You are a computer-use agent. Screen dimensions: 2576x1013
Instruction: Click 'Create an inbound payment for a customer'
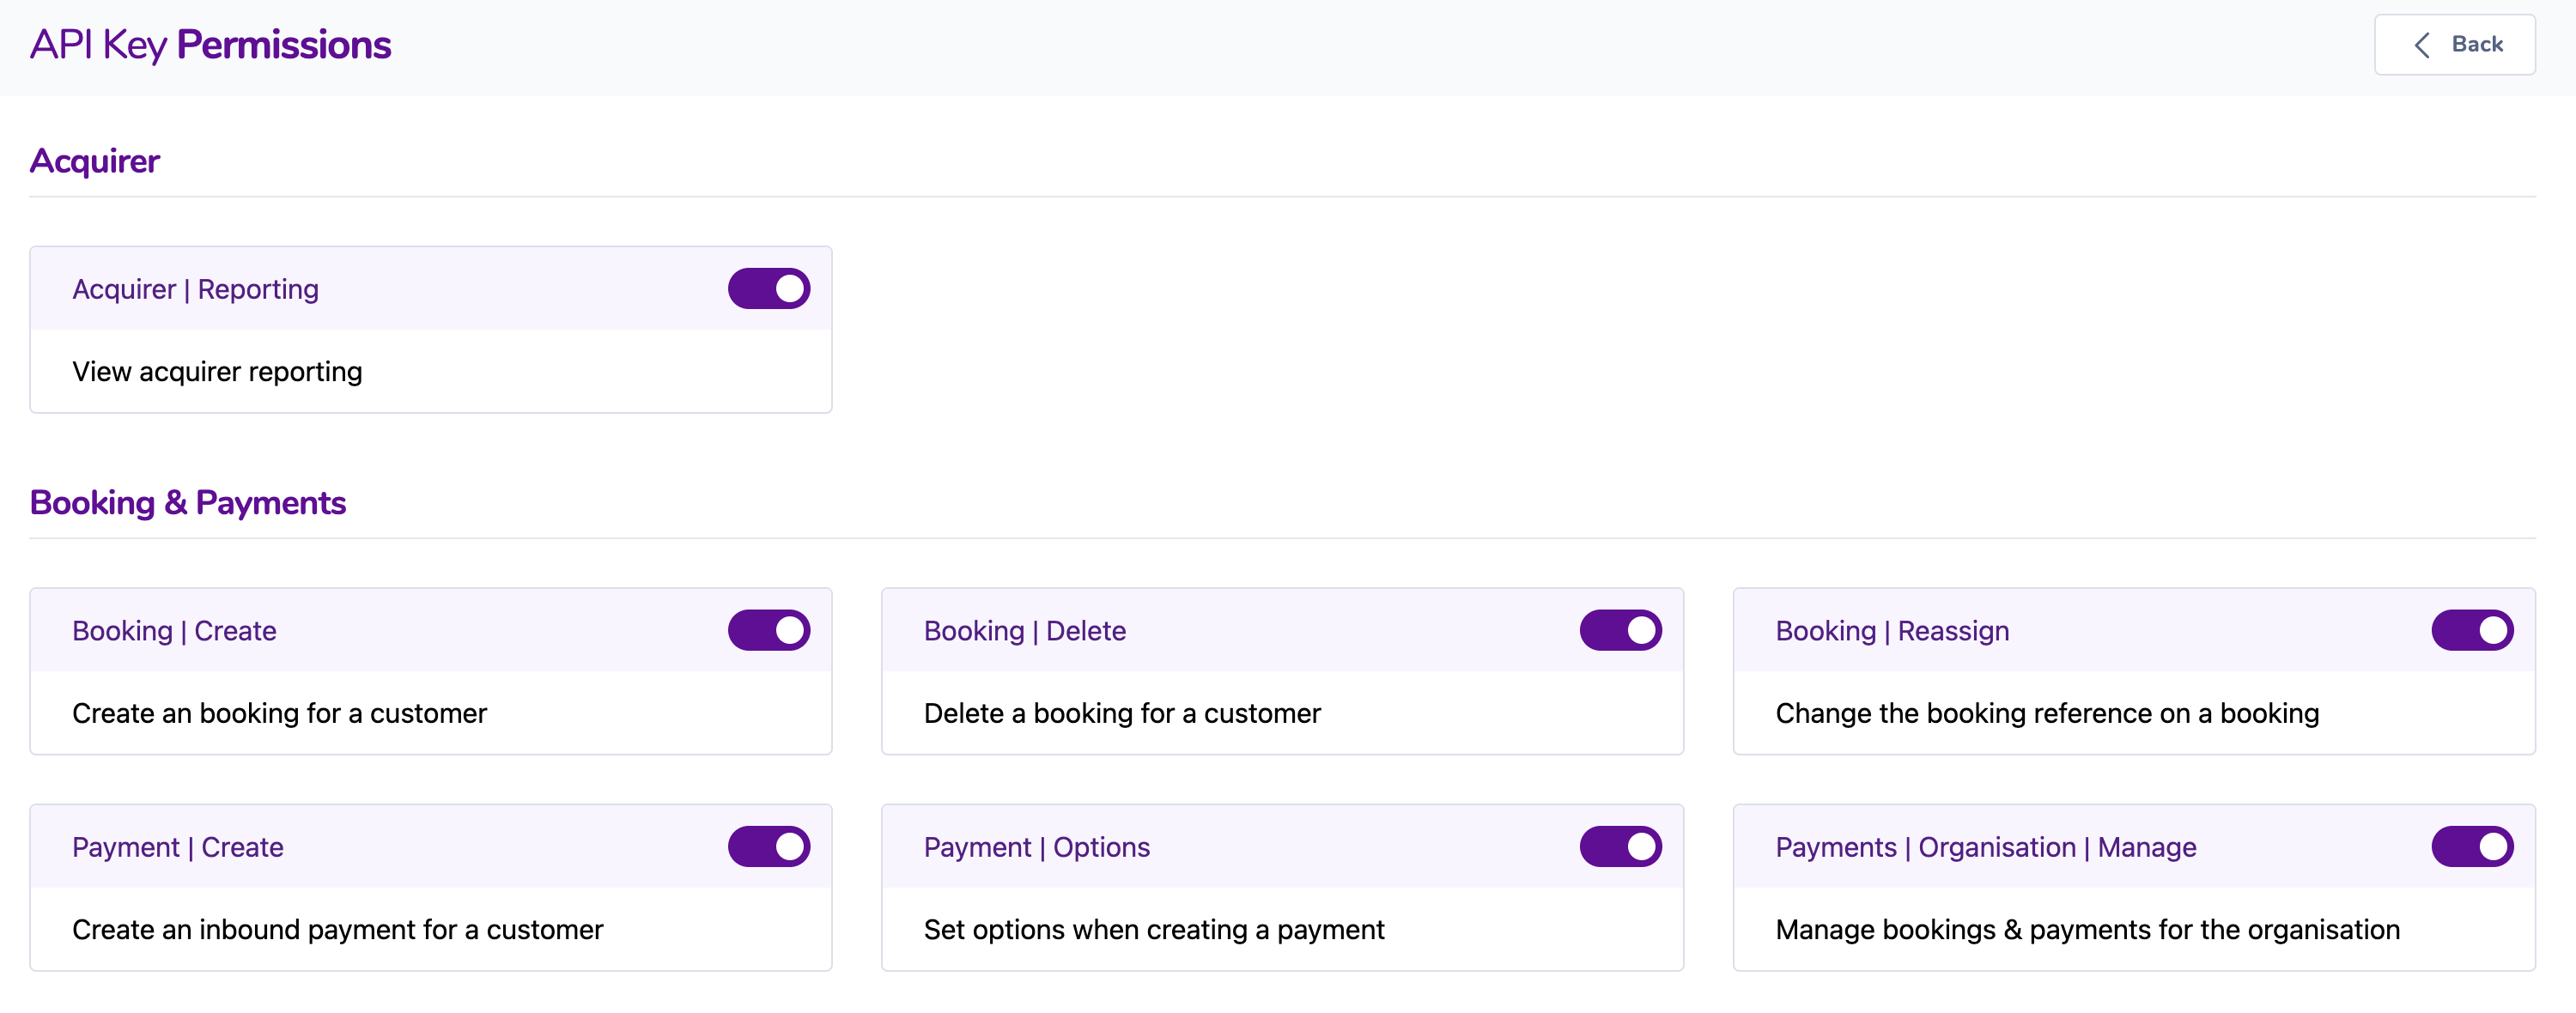338,930
